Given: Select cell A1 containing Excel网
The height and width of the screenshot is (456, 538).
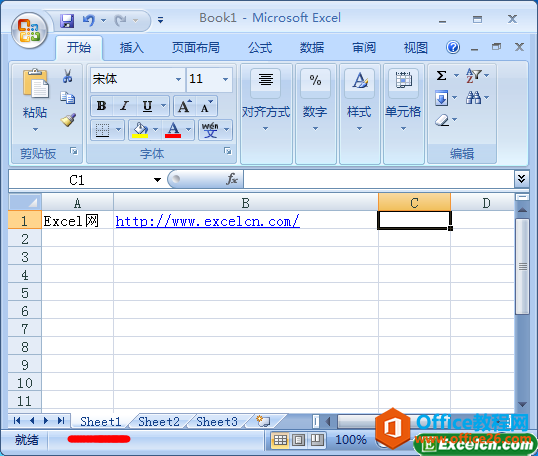Looking at the screenshot, I should [78, 220].
